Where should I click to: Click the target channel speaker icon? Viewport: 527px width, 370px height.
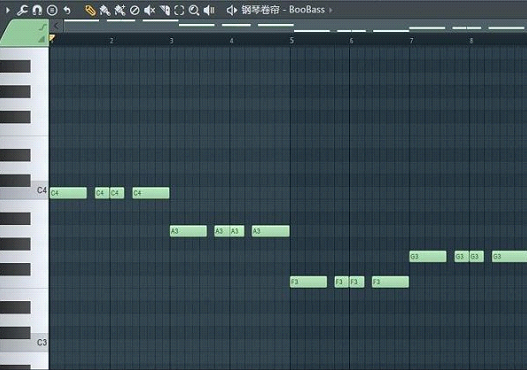[x=232, y=10]
